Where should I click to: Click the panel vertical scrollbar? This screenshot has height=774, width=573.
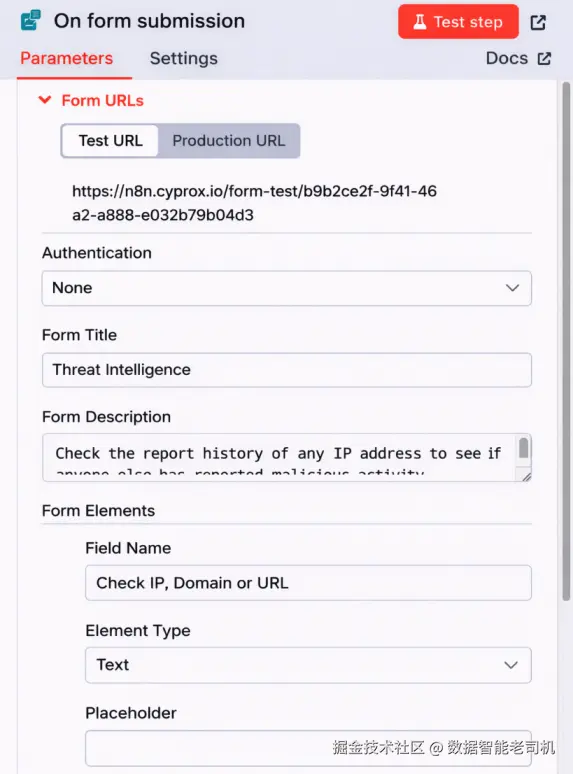tap(566, 342)
